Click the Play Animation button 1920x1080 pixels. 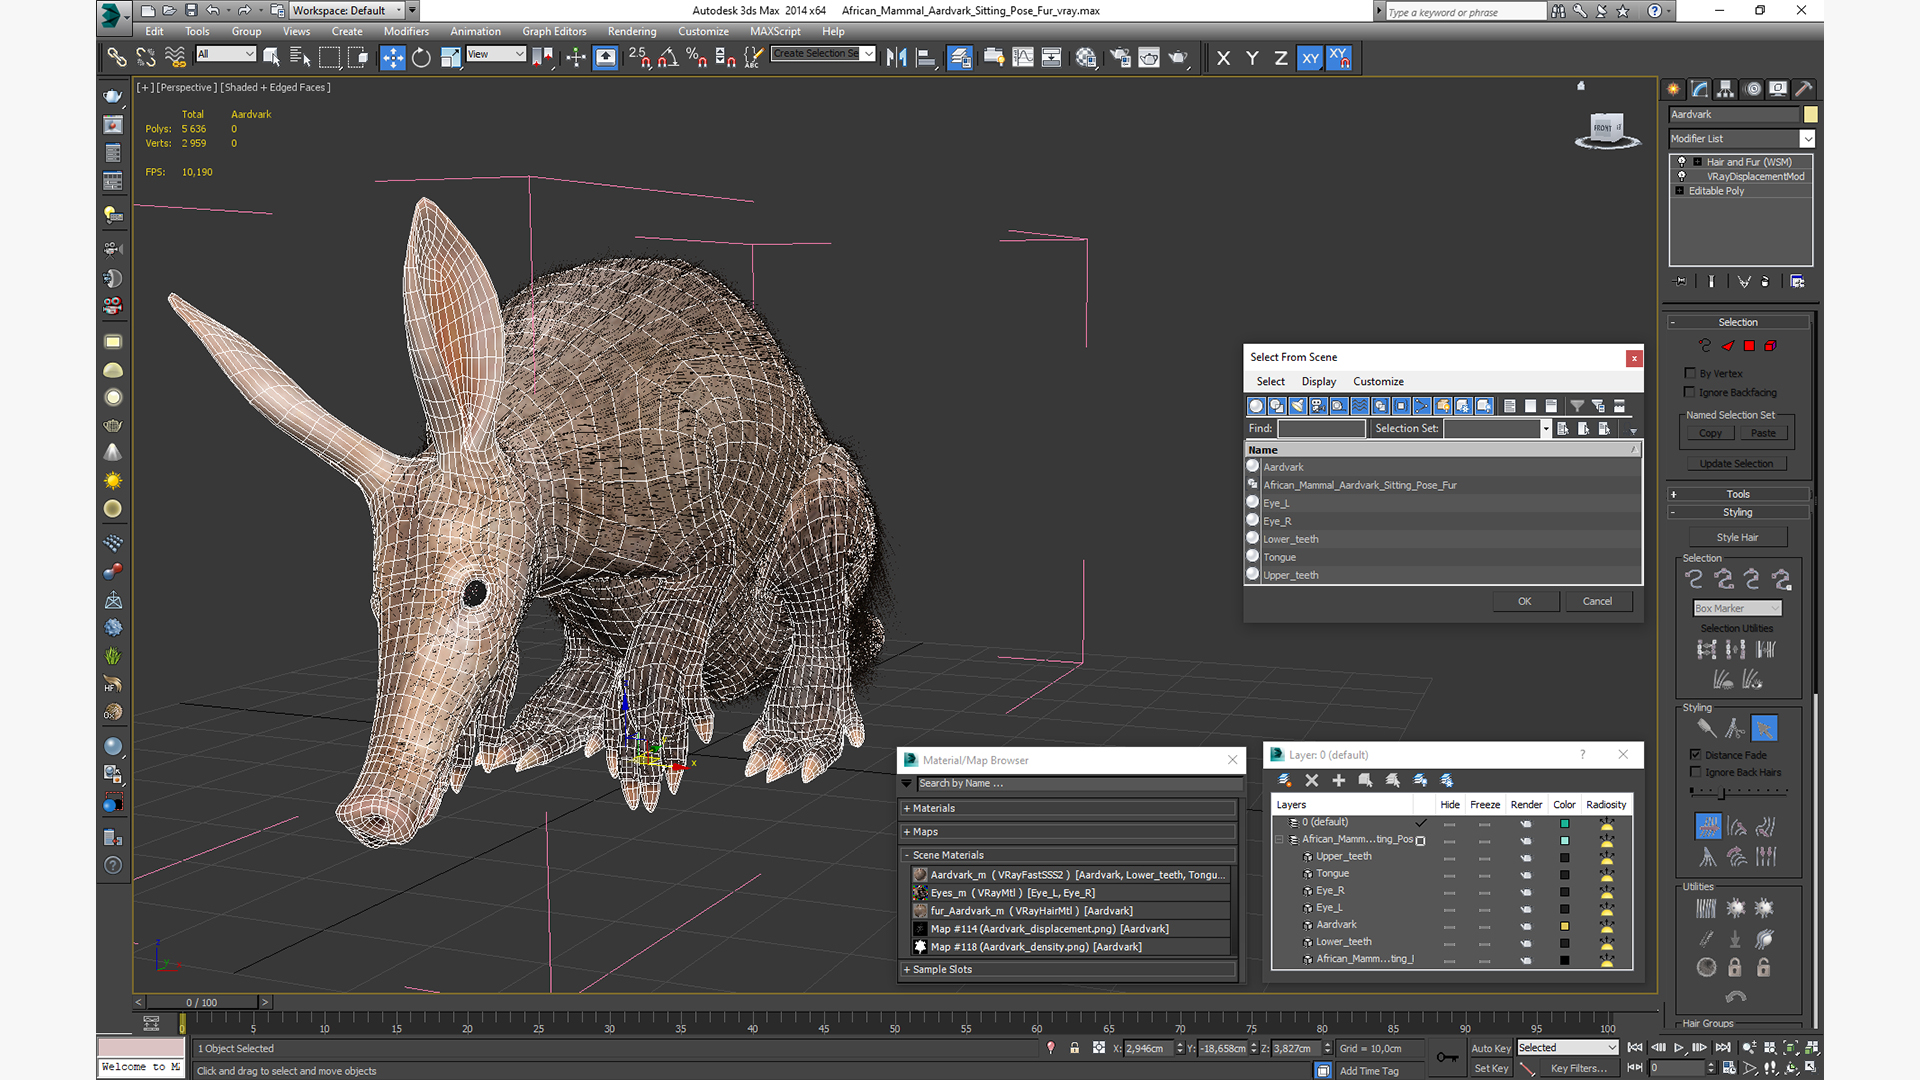pyautogui.click(x=1679, y=1047)
